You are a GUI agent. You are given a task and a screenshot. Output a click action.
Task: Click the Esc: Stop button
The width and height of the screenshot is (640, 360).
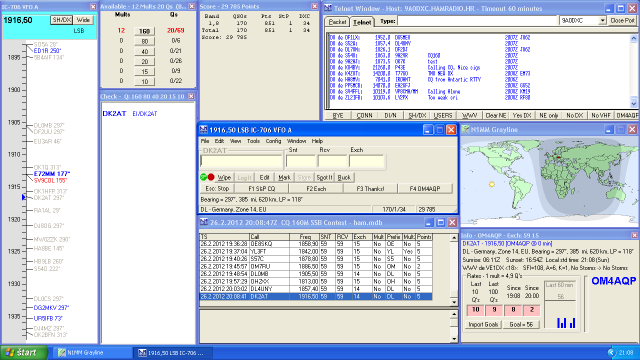tap(217, 189)
